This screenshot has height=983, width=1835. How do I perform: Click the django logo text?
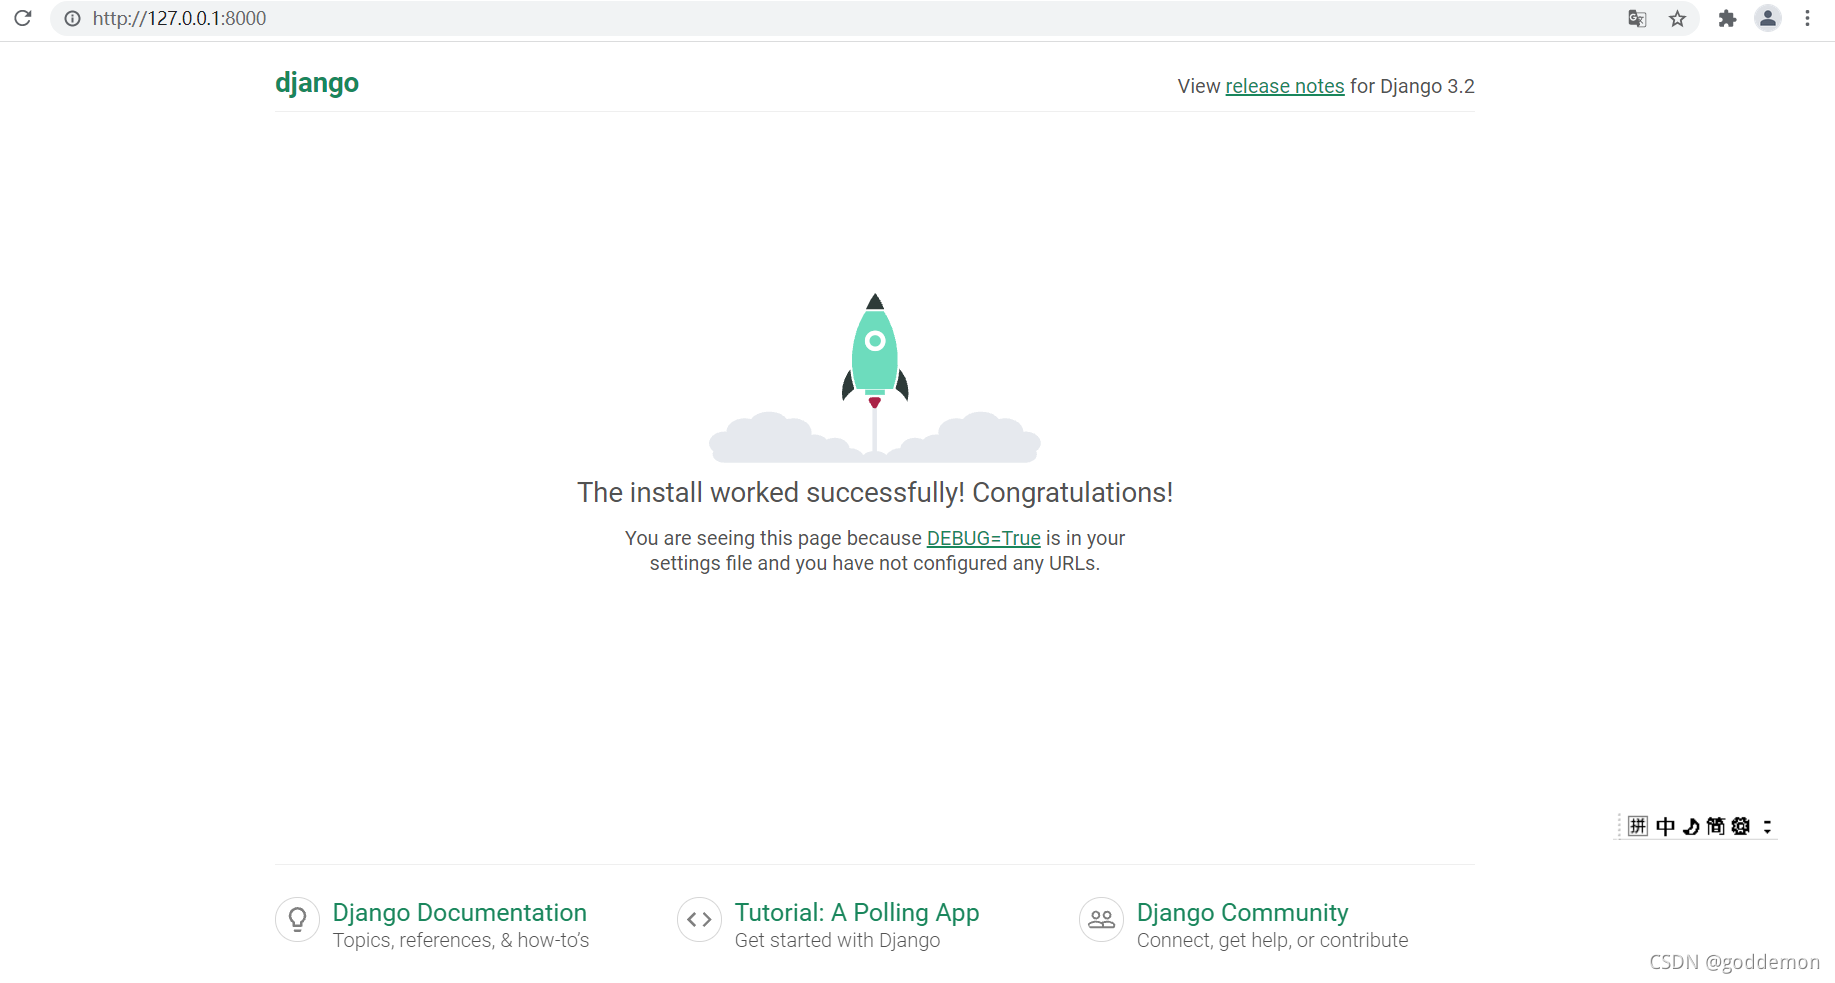pos(317,83)
